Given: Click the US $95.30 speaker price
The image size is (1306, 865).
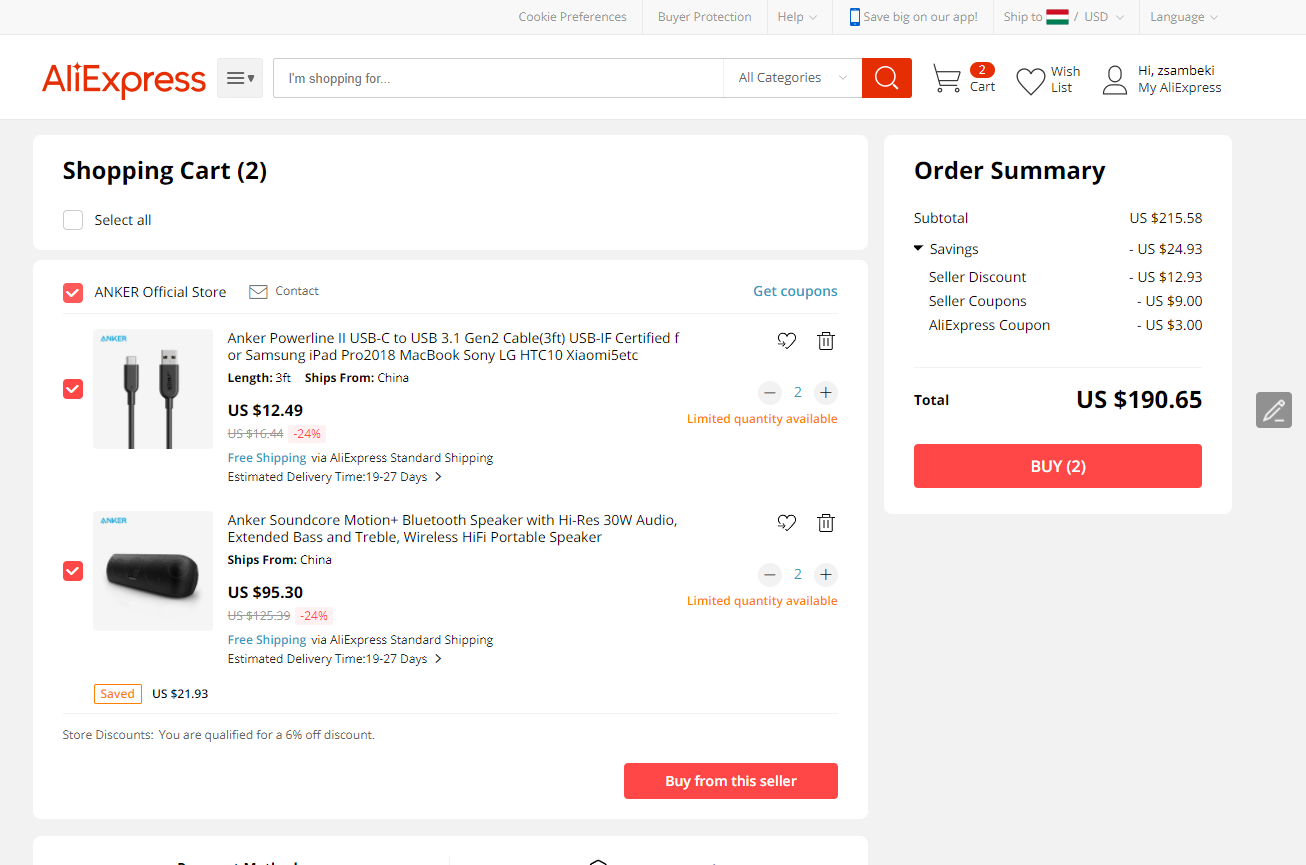Looking at the screenshot, I should (x=265, y=592).
